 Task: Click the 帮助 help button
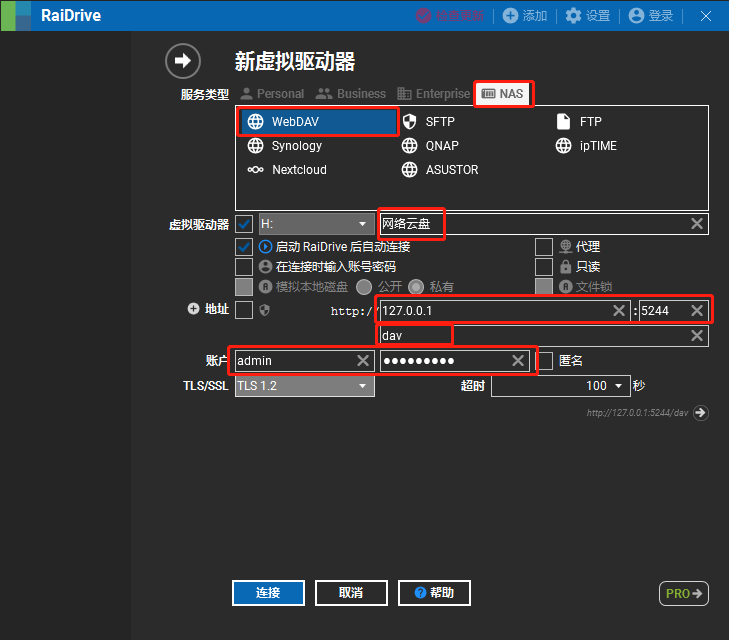point(434,593)
